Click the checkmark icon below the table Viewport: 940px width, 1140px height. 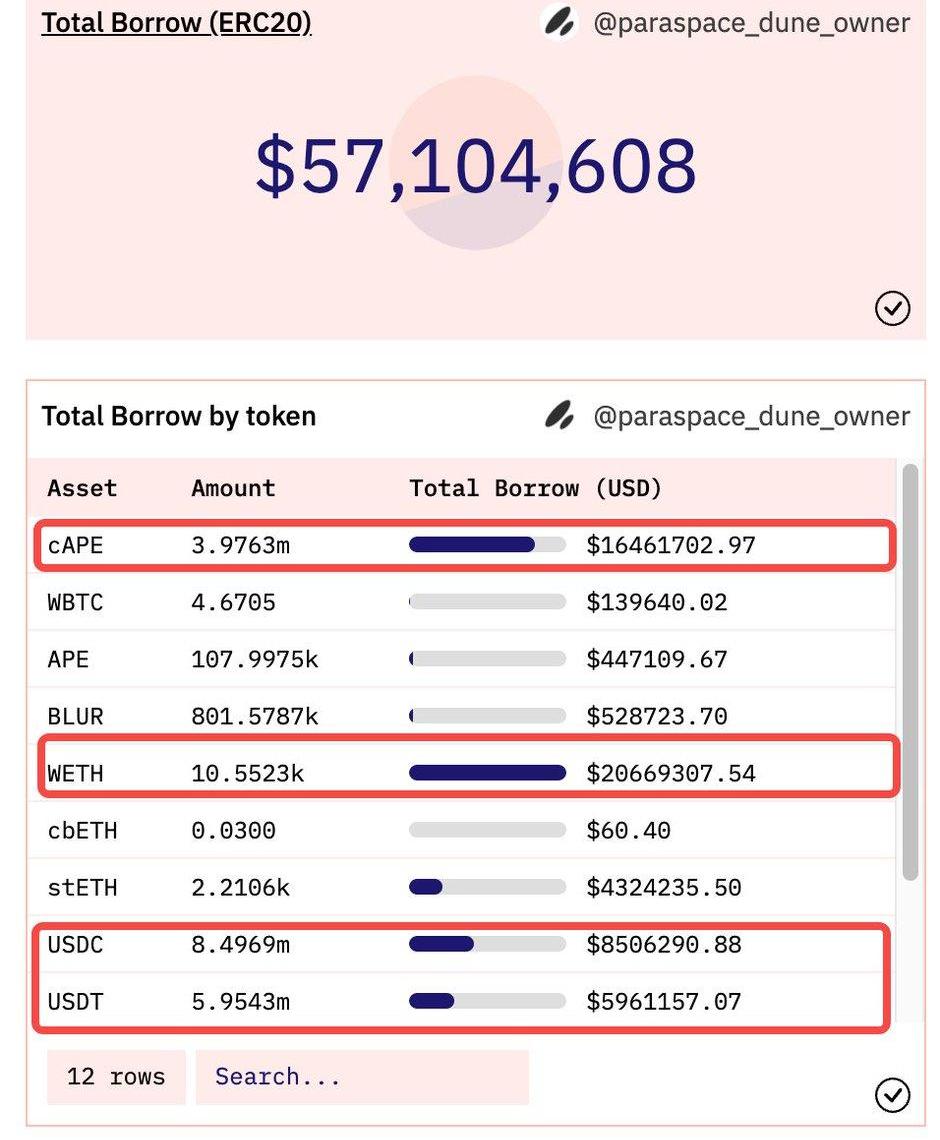point(892,1095)
